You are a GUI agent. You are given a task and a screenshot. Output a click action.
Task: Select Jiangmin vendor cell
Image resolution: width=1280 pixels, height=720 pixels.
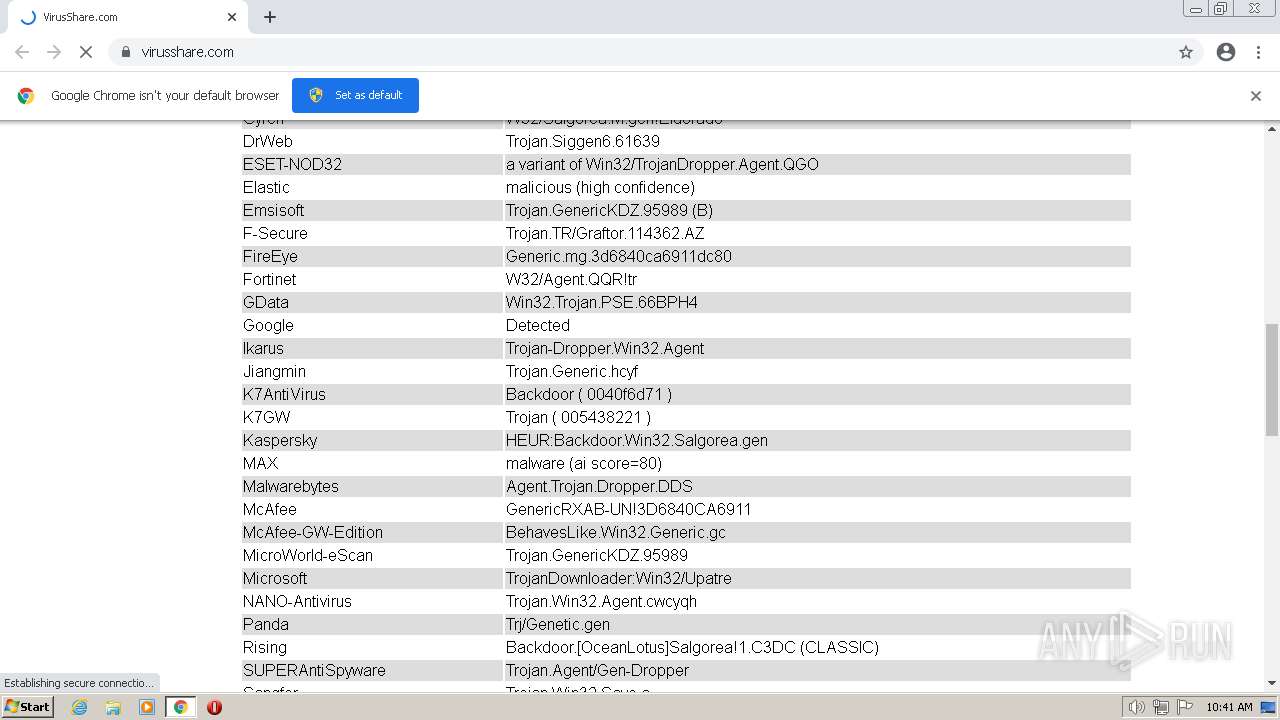pyautogui.click(x=371, y=371)
